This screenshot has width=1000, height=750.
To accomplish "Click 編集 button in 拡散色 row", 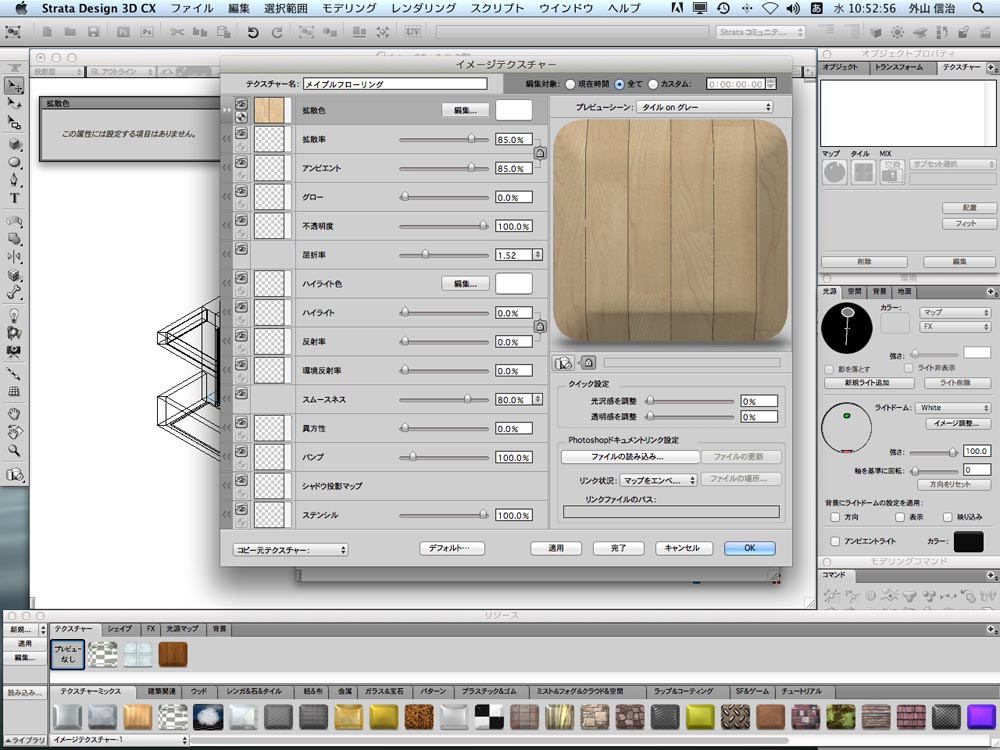I will (466, 110).
